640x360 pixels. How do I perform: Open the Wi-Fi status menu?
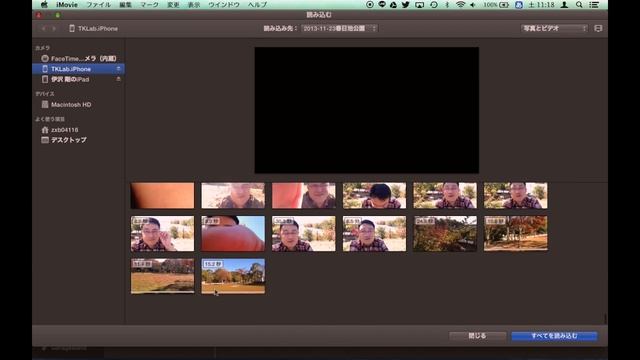pos(460,5)
